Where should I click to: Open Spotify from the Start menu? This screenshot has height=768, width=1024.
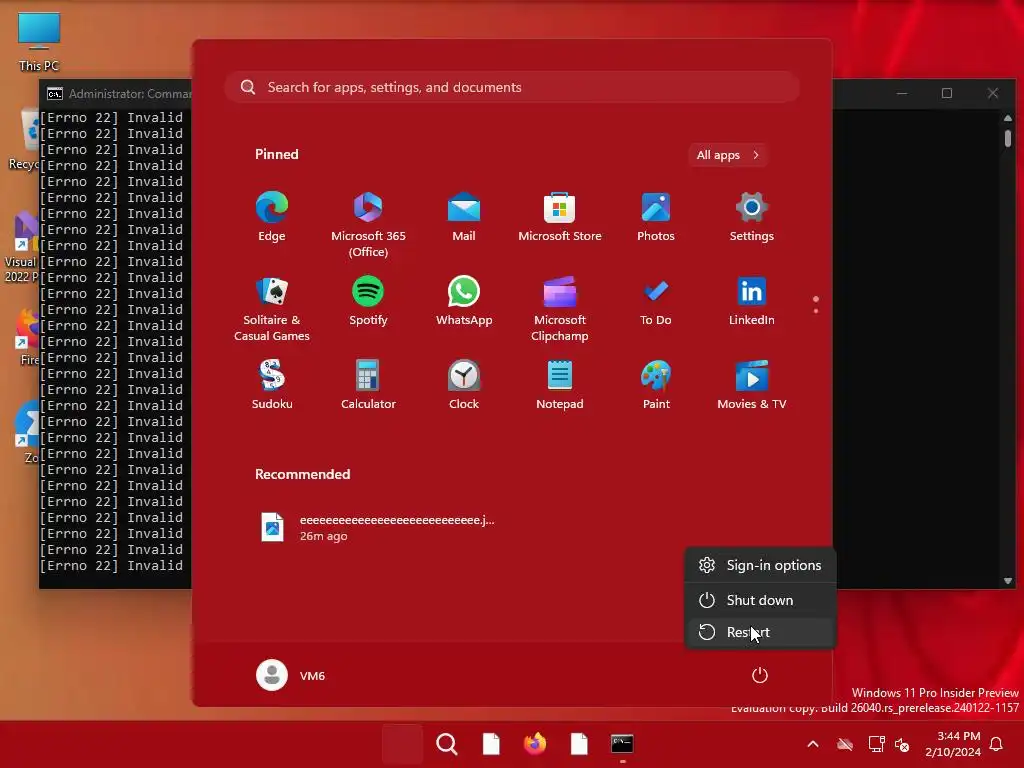pos(368,301)
